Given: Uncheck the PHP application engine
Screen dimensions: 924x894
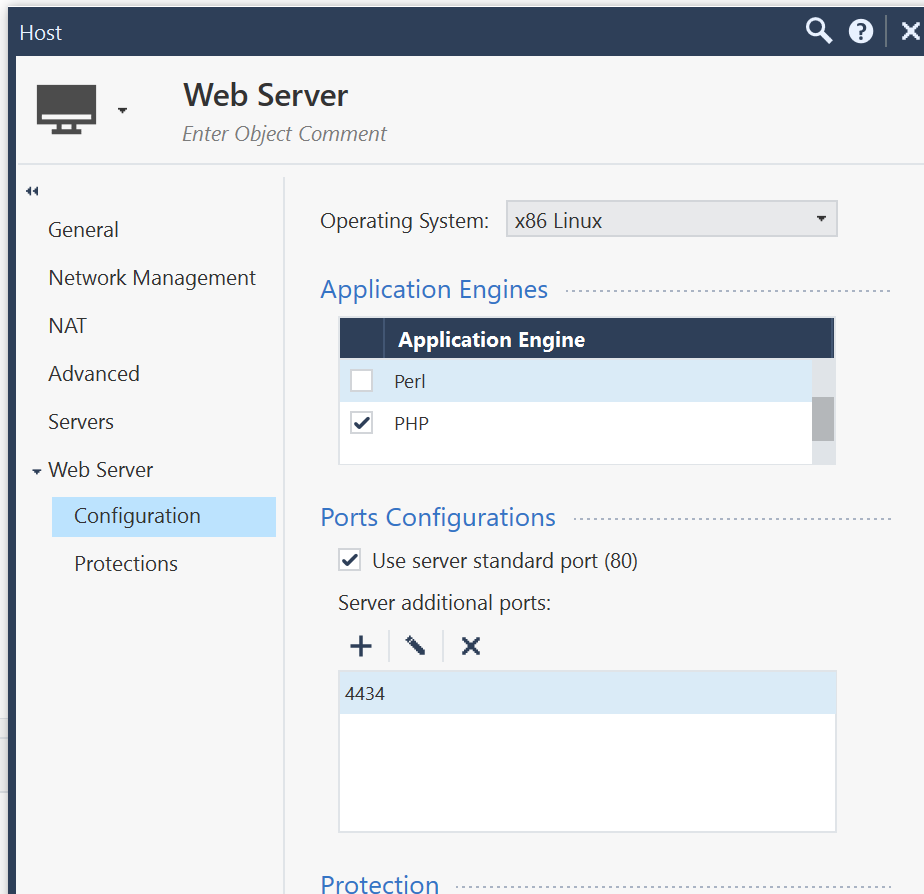Looking at the screenshot, I should coord(361,424).
